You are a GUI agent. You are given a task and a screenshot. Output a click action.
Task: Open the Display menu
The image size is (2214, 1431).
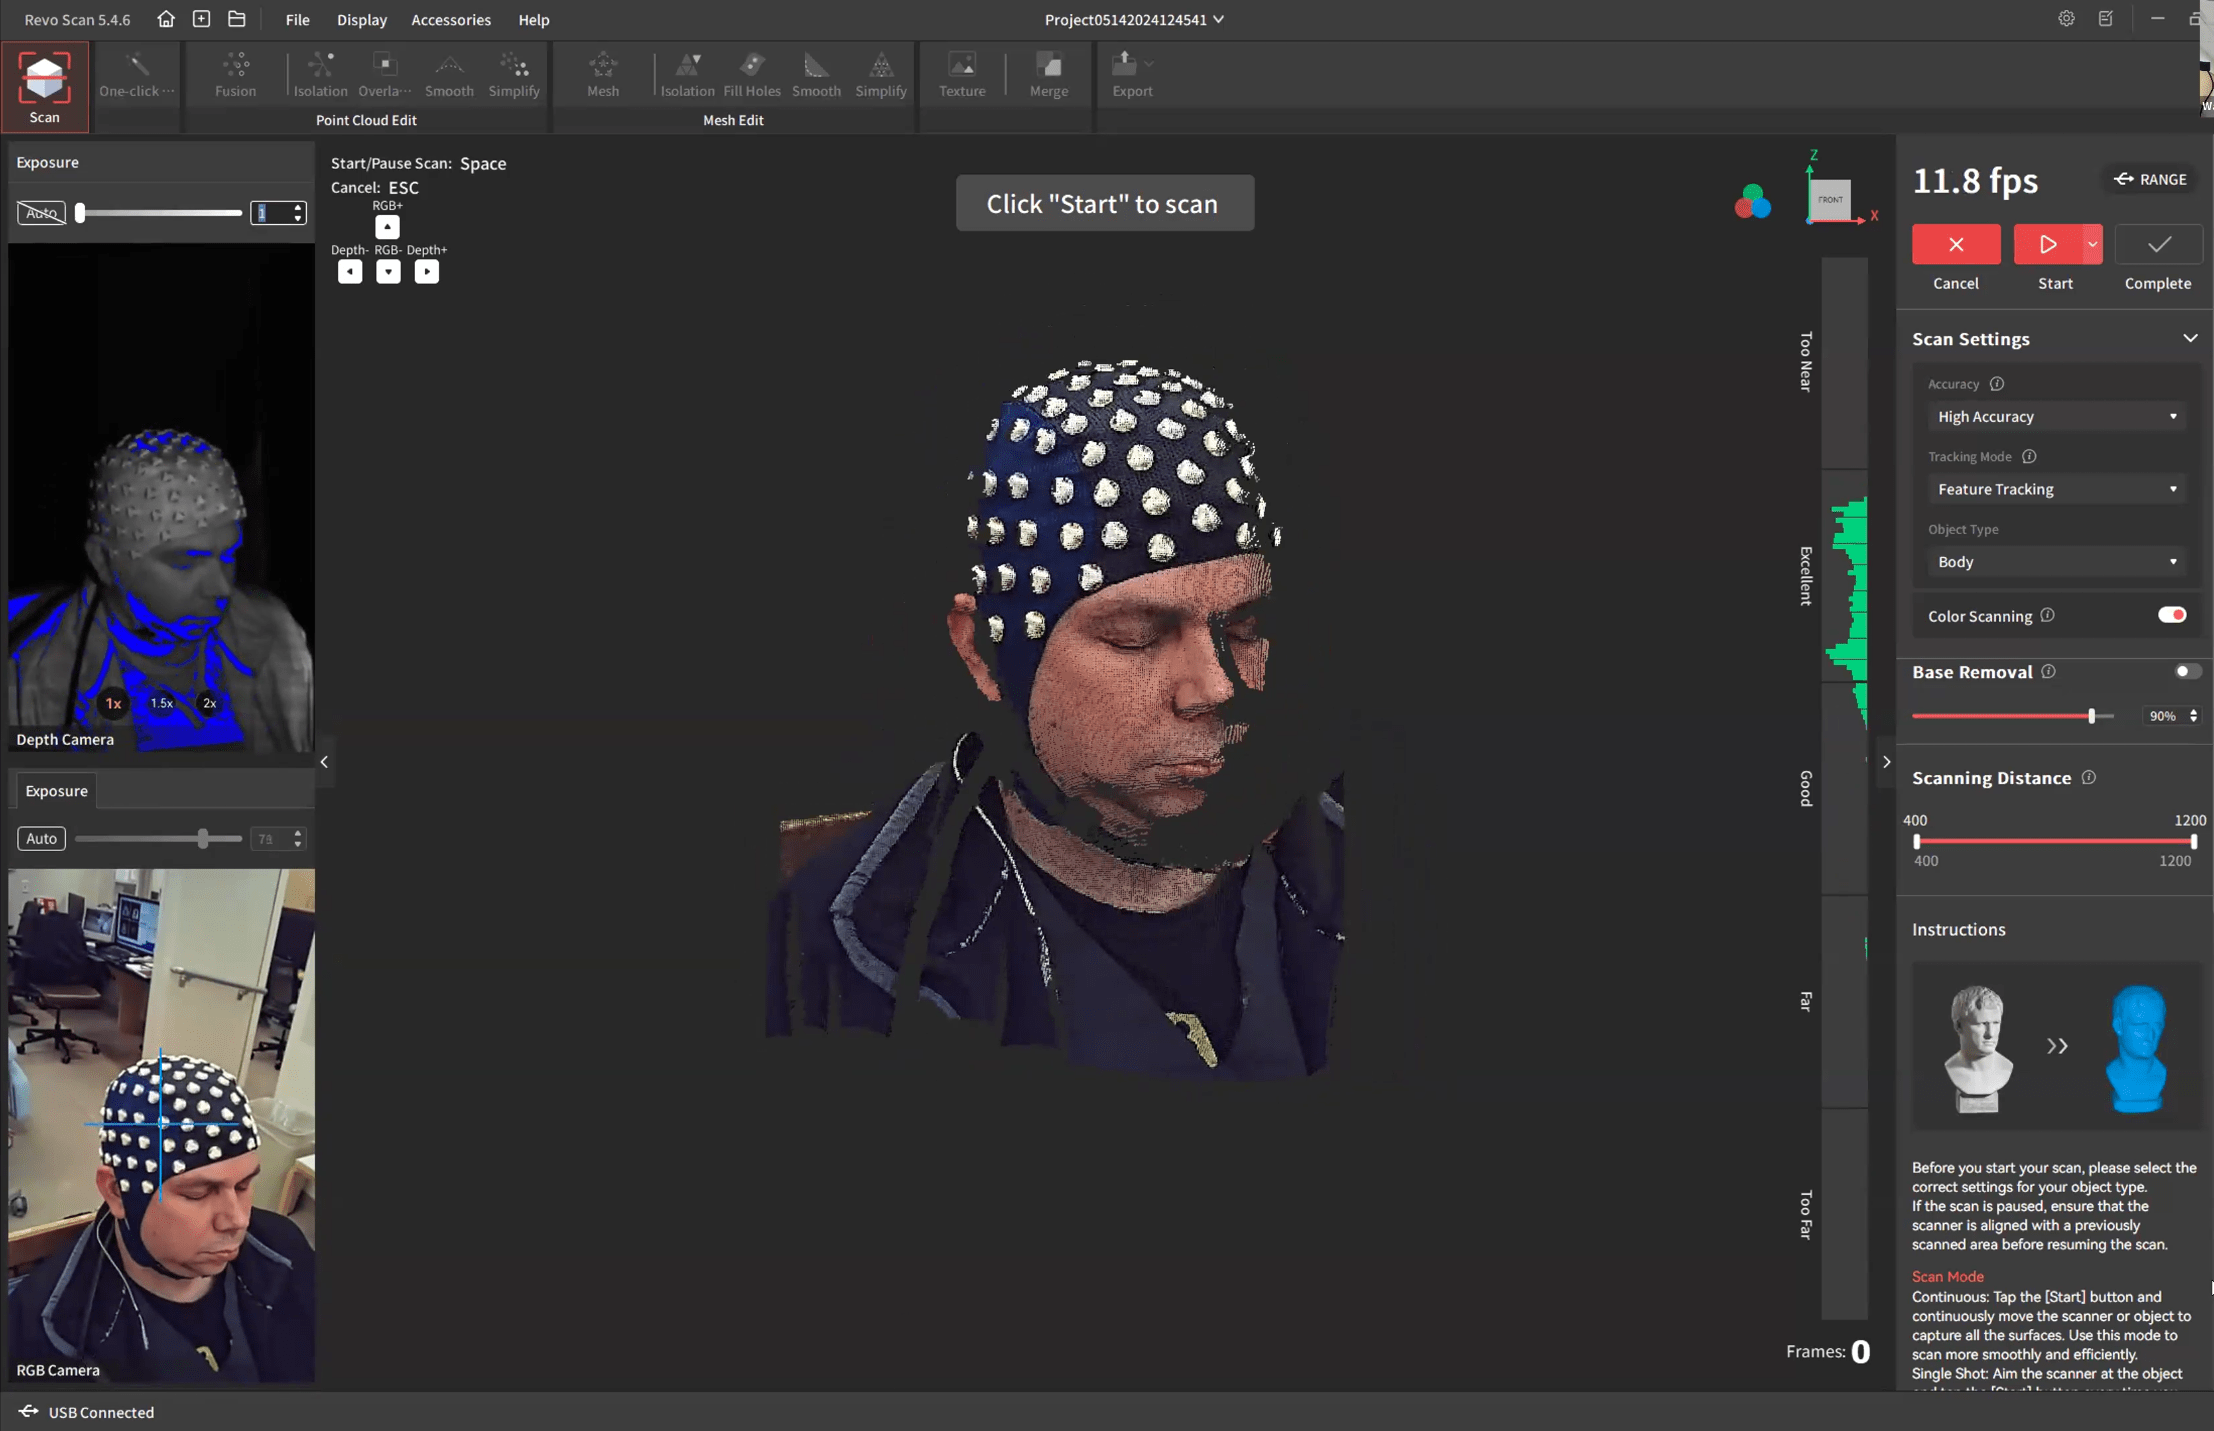pos(361,19)
